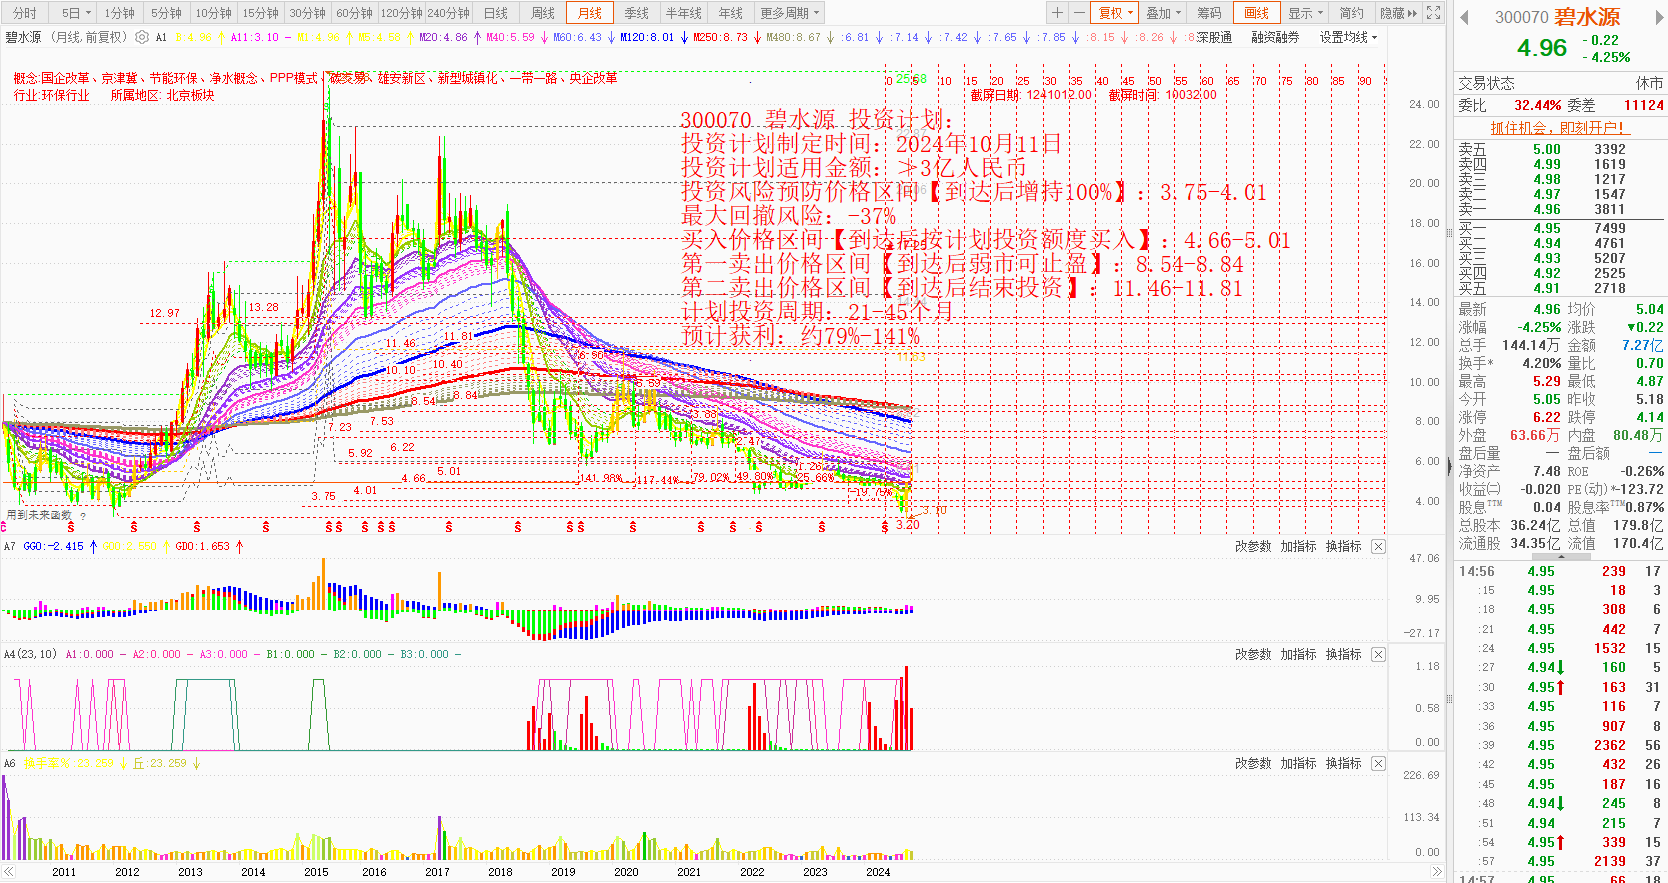Click 改参数 in the A4 panel

tap(1252, 654)
